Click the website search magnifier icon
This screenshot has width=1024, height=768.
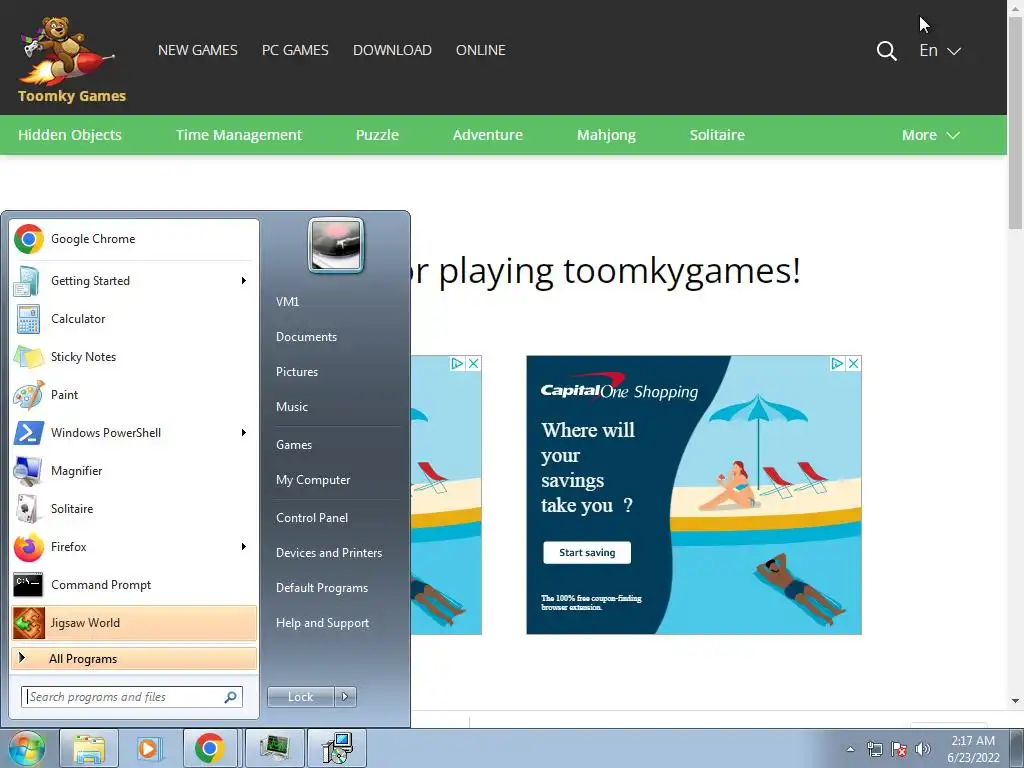pyautogui.click(x=886, y=50)
